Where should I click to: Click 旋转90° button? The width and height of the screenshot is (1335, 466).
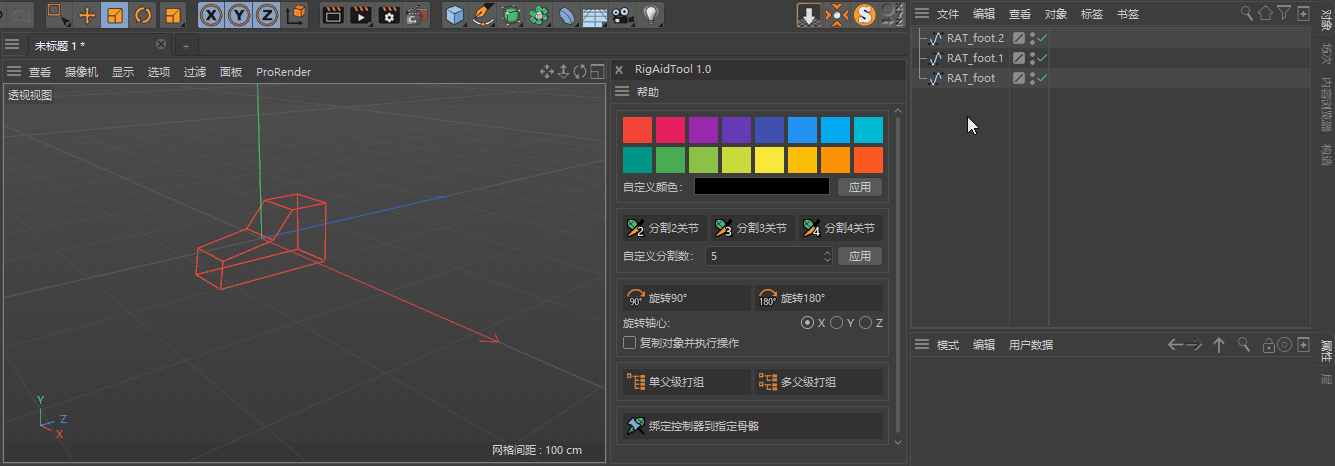click(x=686, y=298)
